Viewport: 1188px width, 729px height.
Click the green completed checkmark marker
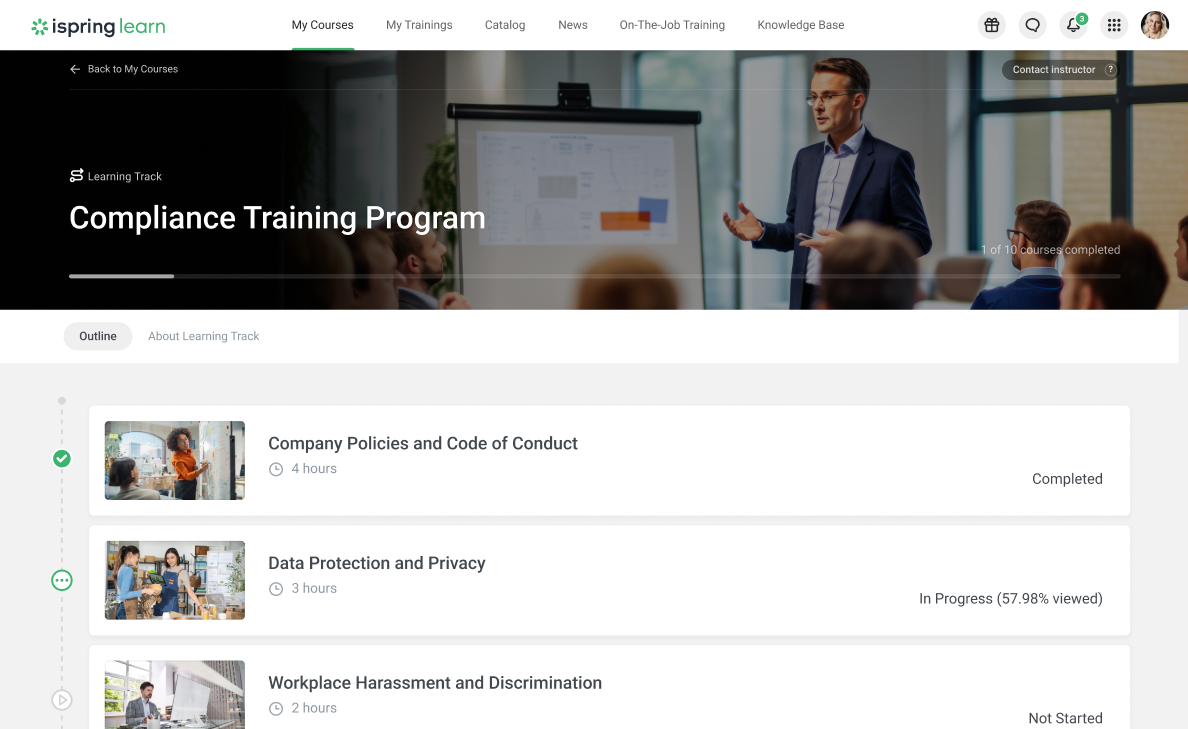[62, 458]
